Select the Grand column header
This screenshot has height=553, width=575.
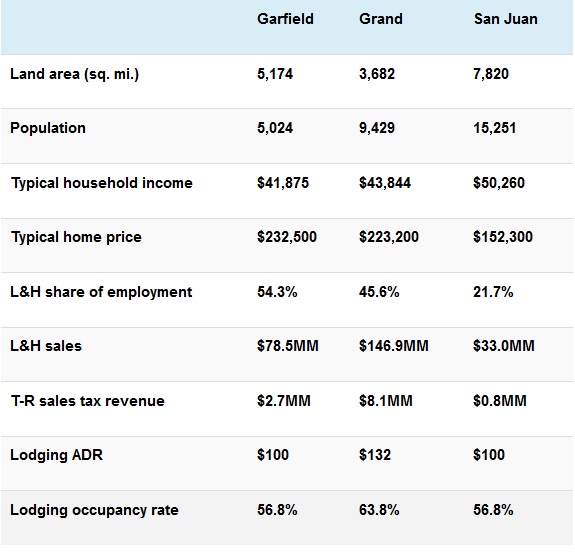point(381,19)
